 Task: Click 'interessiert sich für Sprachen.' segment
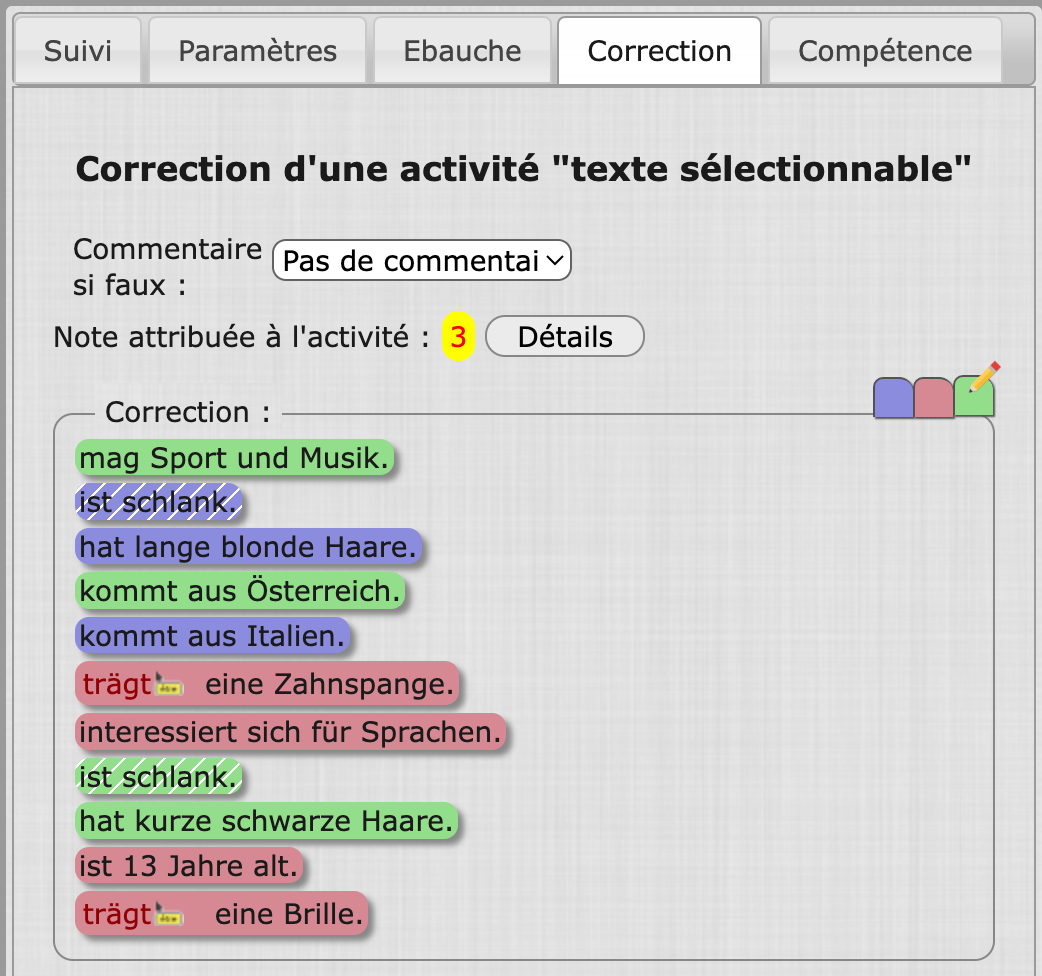click(x=290, y=732)
